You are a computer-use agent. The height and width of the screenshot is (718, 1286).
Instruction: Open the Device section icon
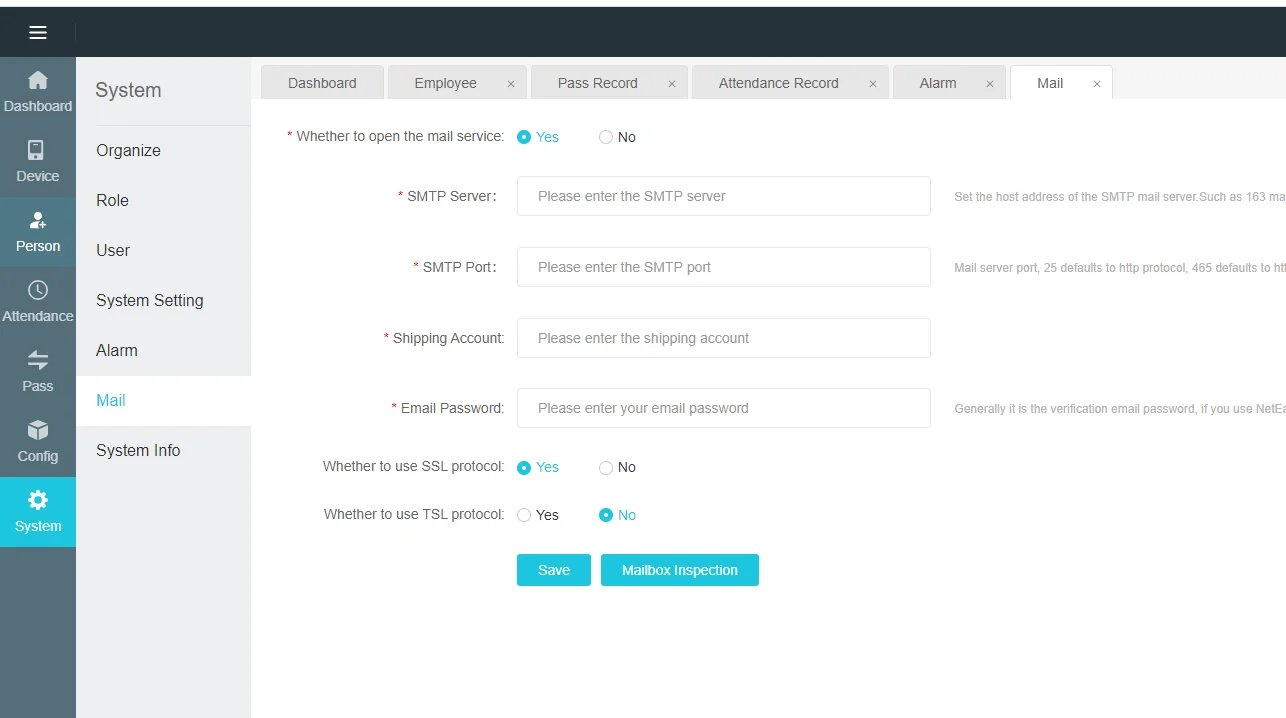(x=38, y=151)
